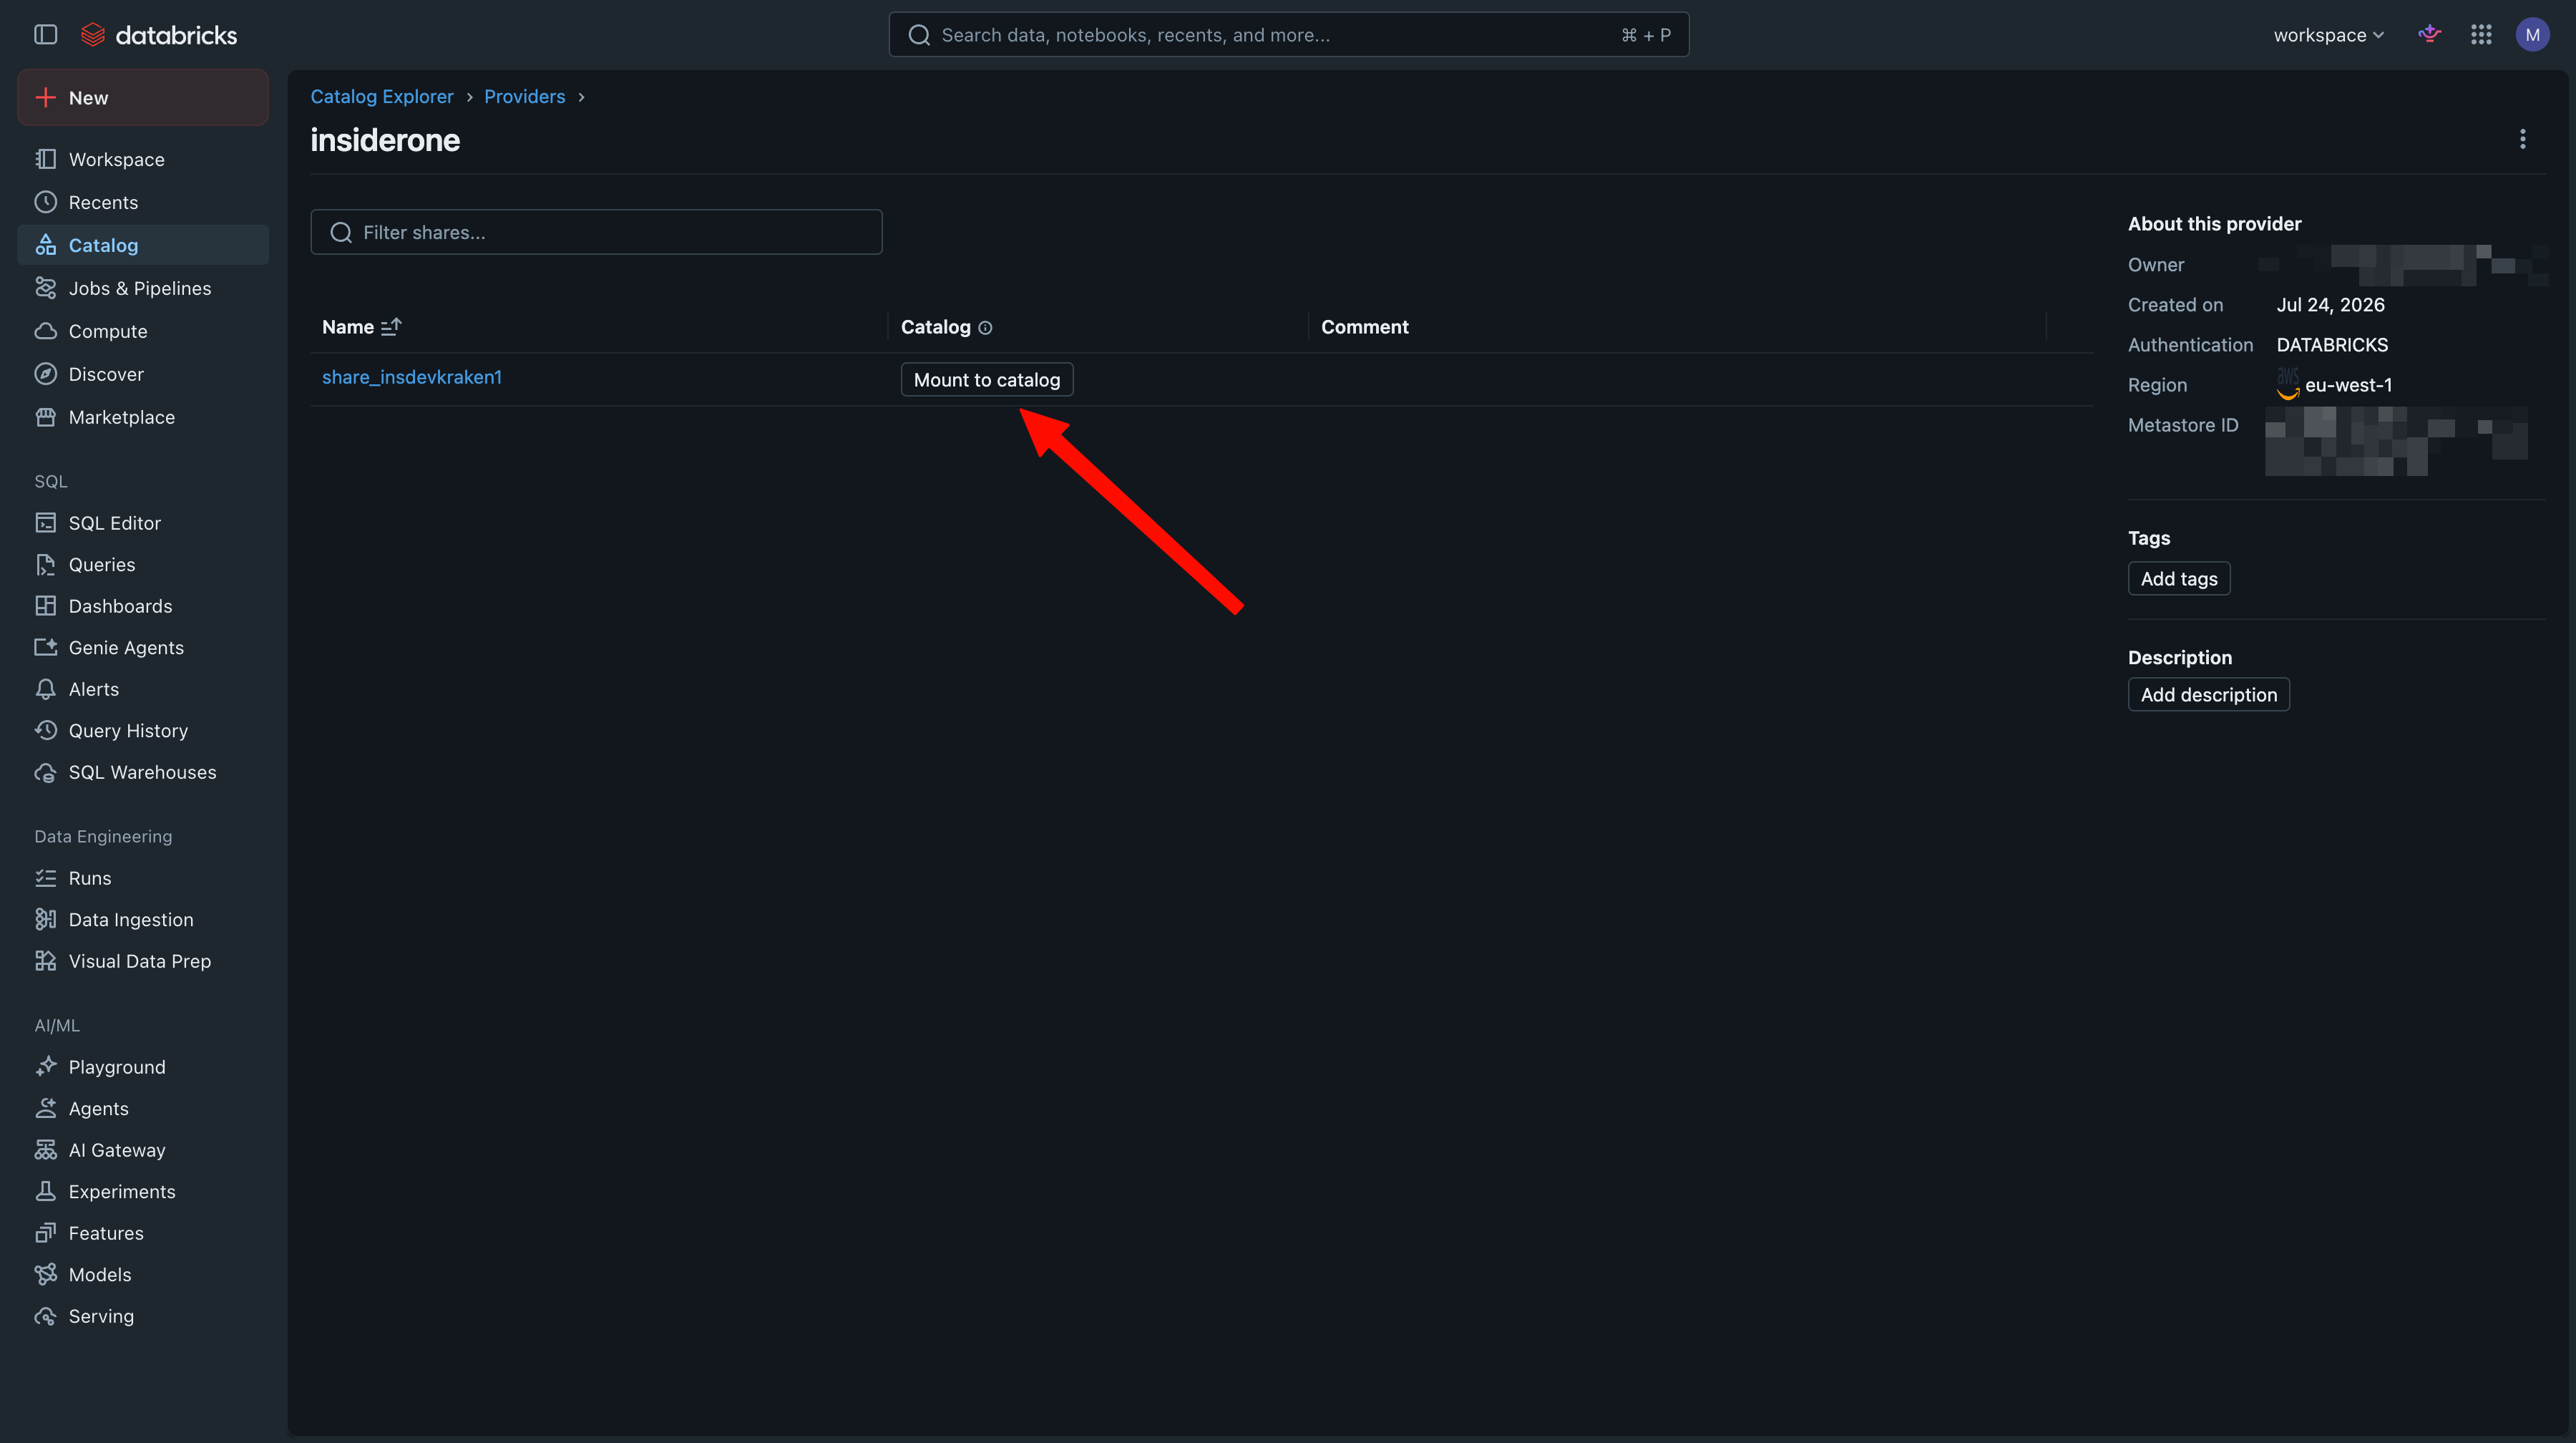Image resolution: width=2576 pixels, height=1443 pixels.
Task: Click the Jobs & Pipelines icon
Action: point(46,288)
